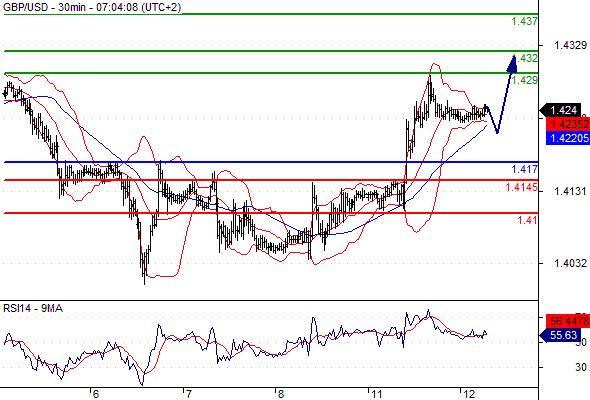Click the red 56.4478 RSI value tag

[x=568, y=321]
